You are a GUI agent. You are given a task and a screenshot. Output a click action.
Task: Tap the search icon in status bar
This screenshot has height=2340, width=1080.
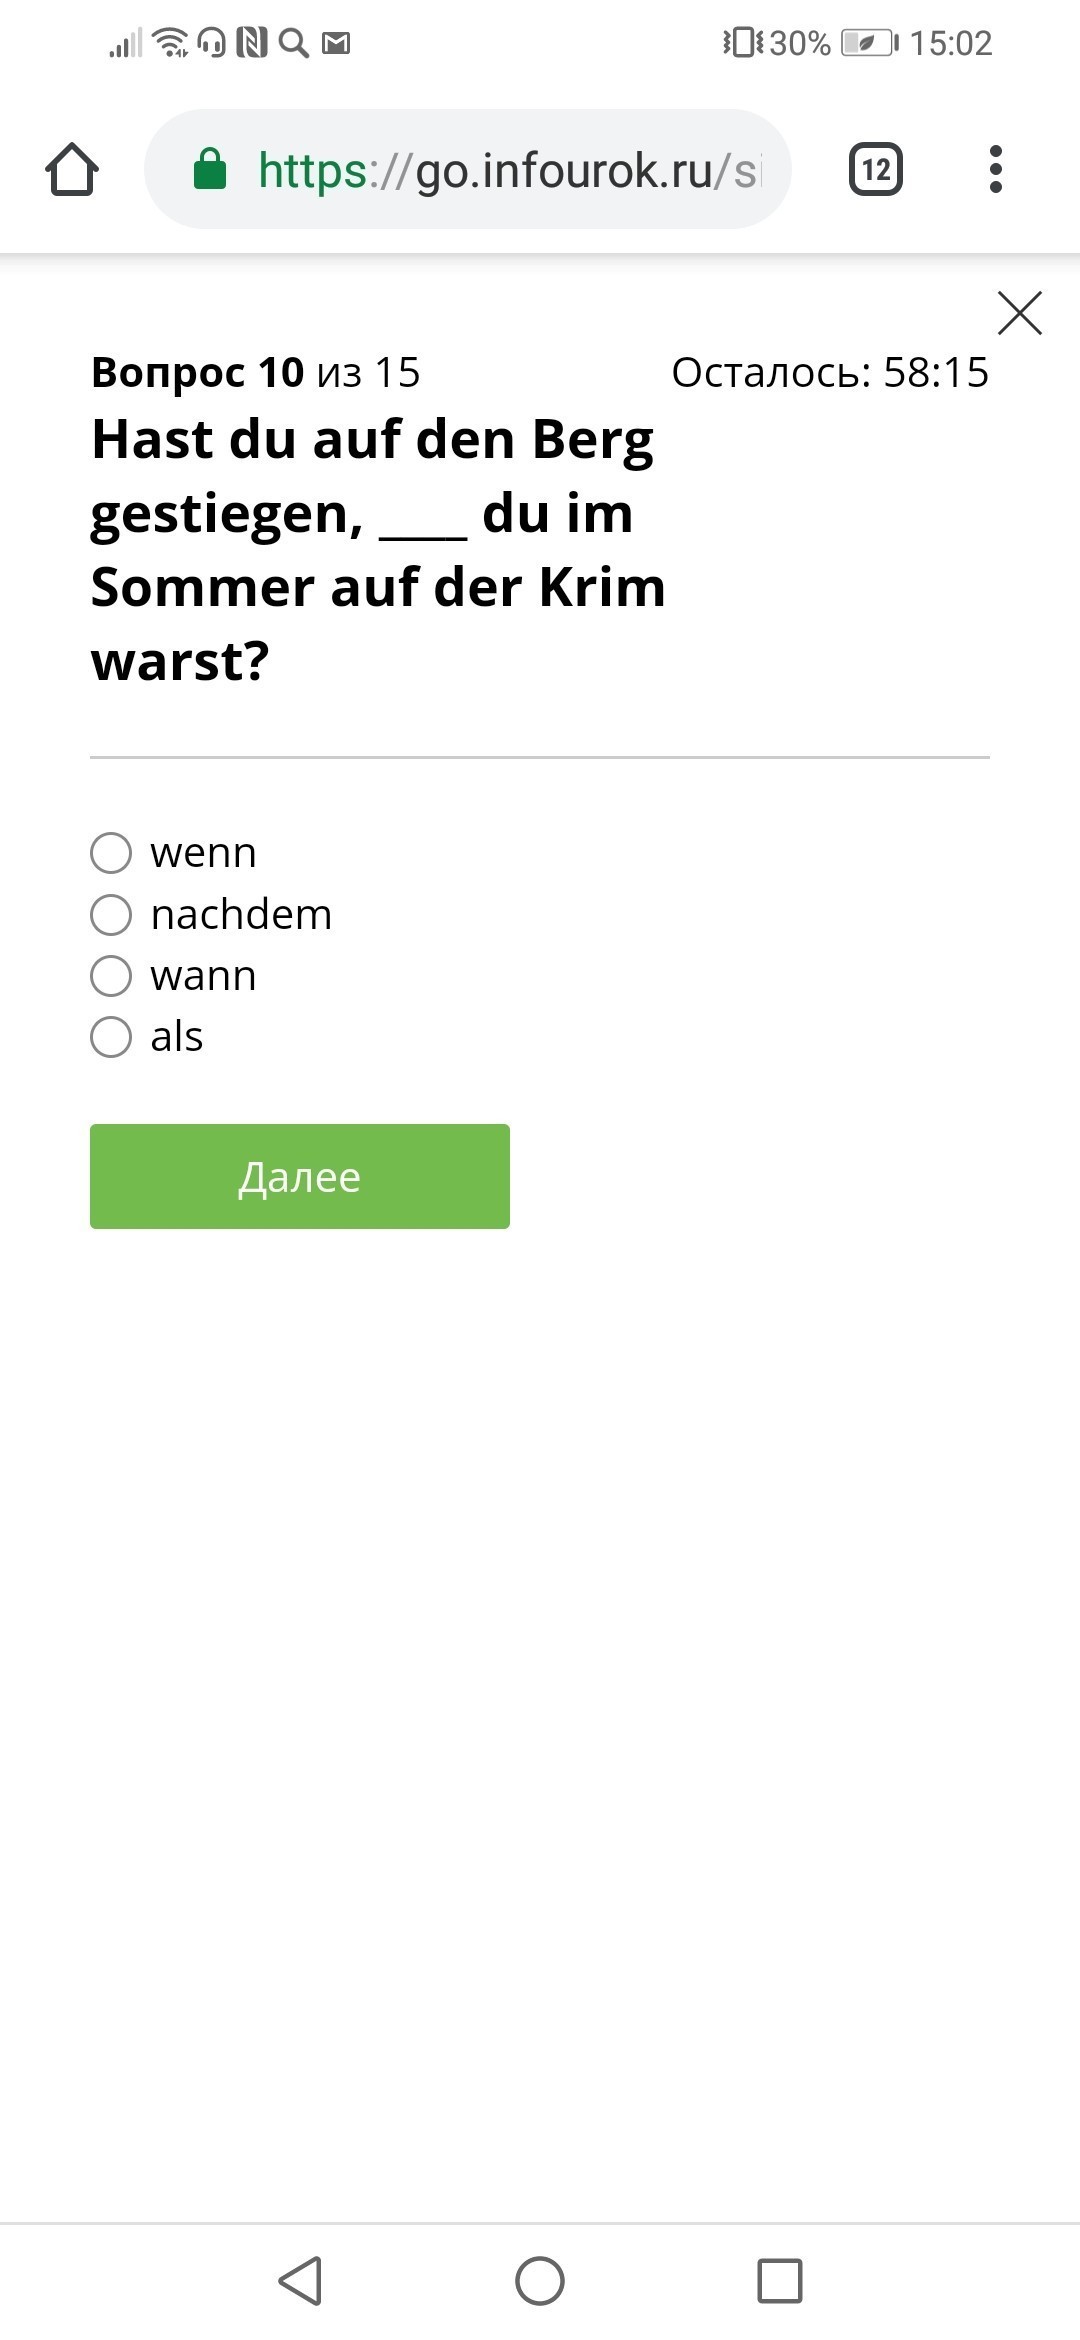click(x=293, y=43)
